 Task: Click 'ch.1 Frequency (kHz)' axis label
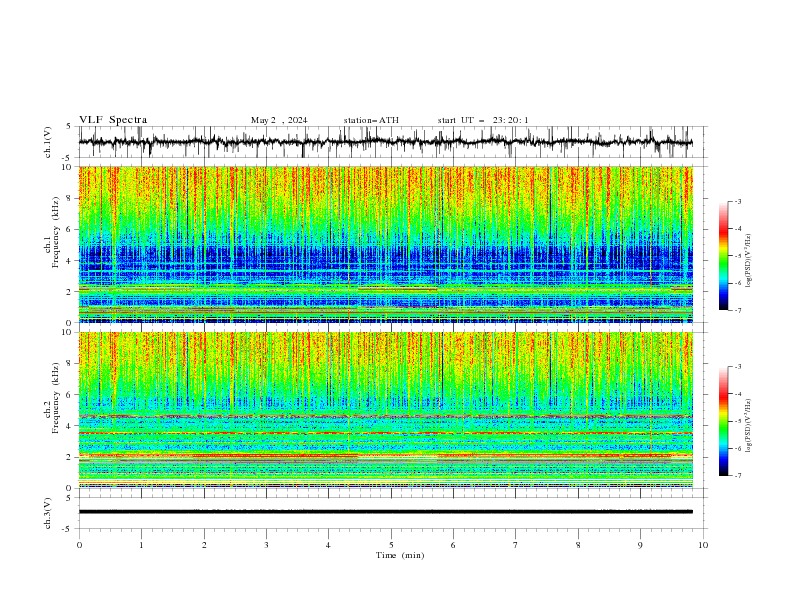tap(52, 233)
